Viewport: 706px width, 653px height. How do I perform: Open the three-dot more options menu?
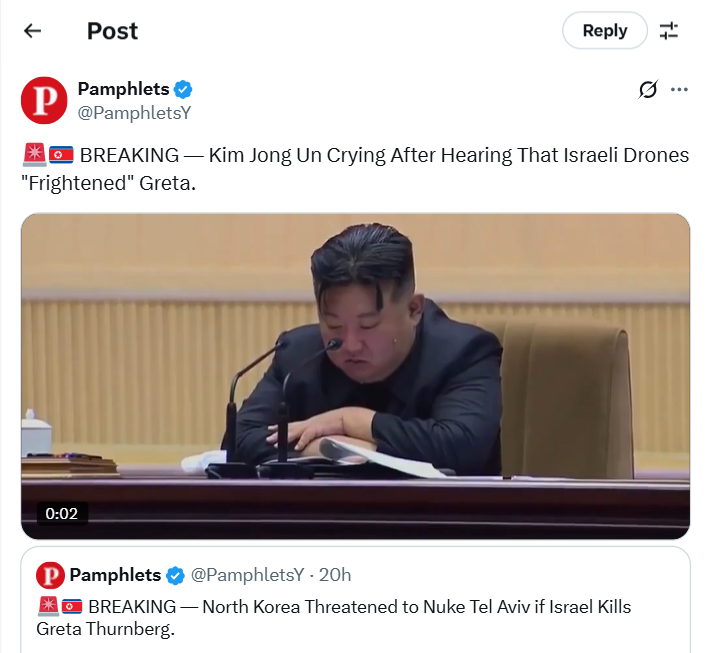click(679, 89)
